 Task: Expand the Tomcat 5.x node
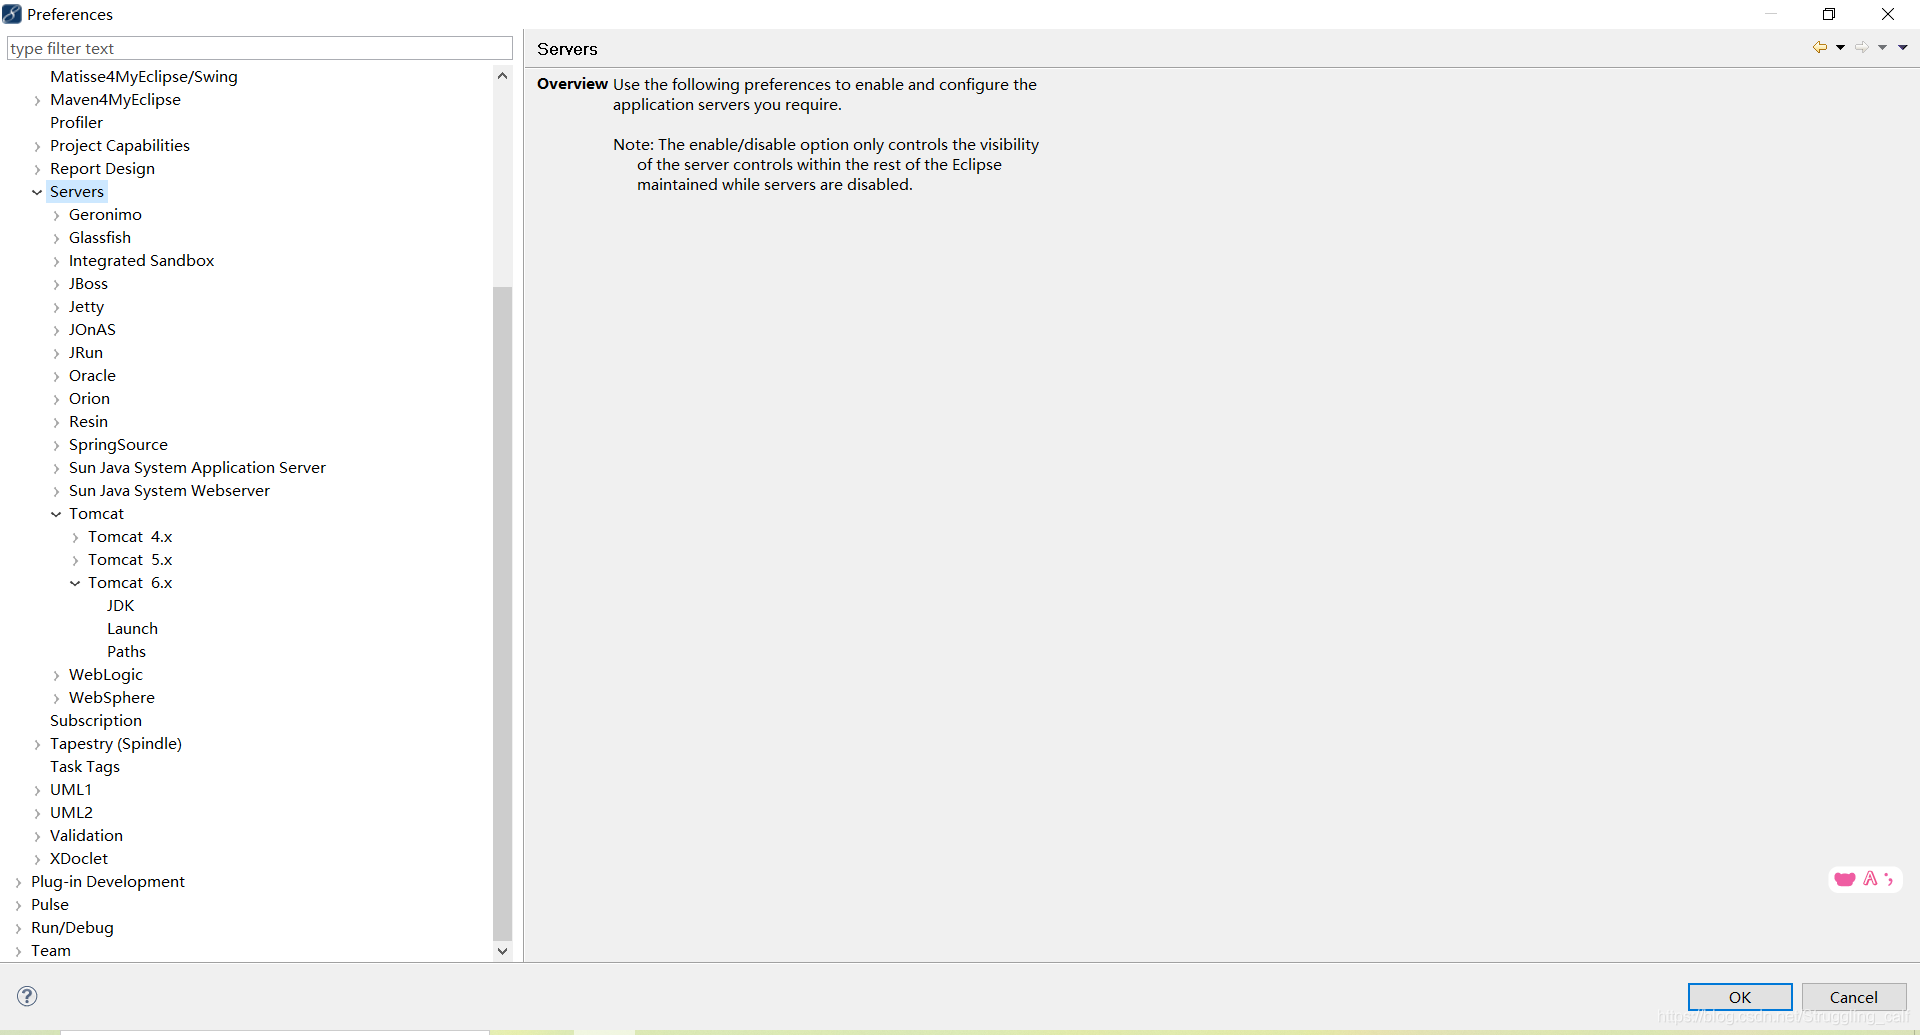pos(75,560)
